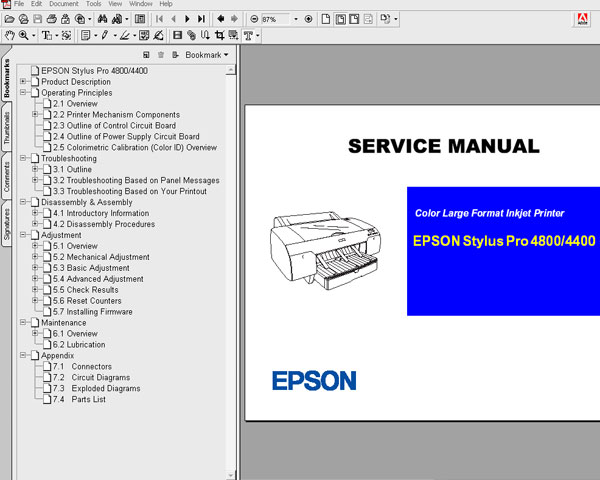Click the Print icon in toolbar
The image size is (600, 480).
click(51, 19)
